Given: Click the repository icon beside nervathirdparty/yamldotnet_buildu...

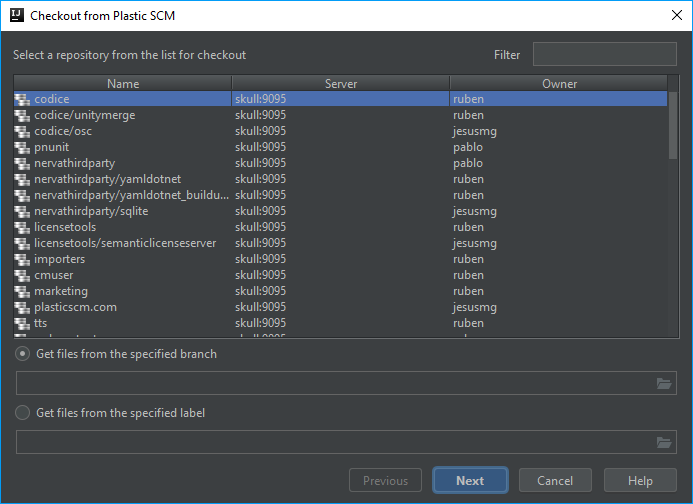Looking at the screenshot, I should pyautogui.click(x=22, y=195).
